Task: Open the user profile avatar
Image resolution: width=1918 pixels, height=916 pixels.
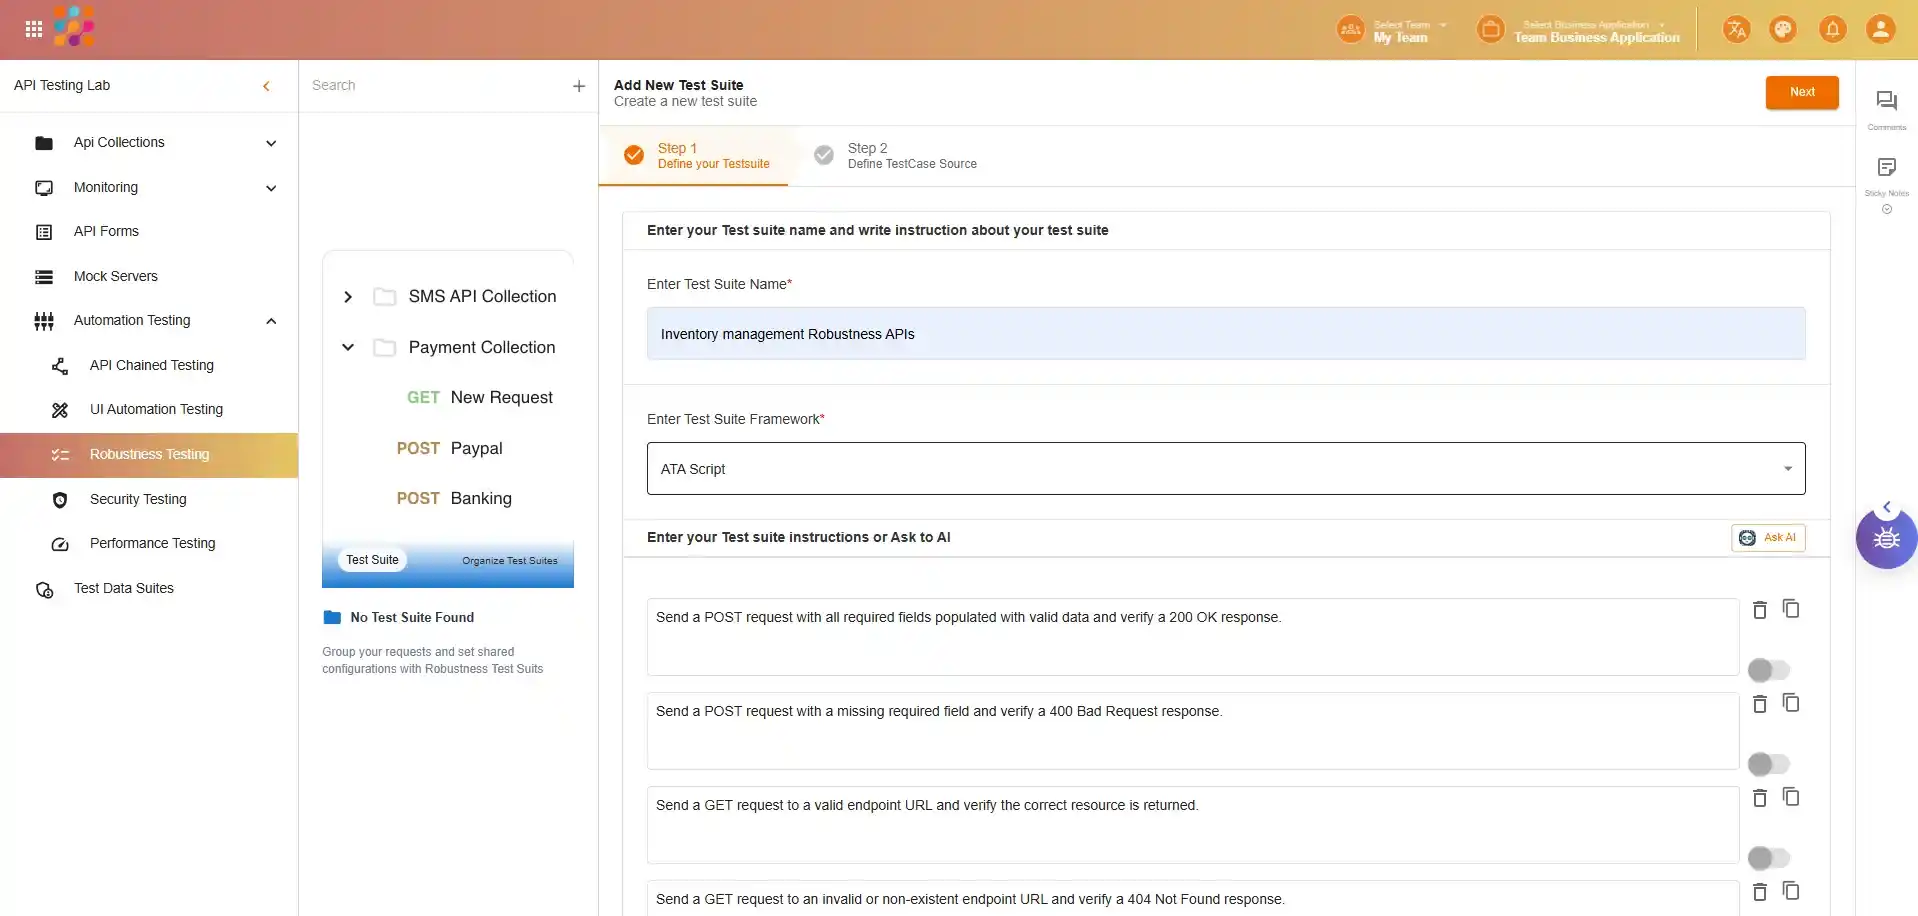Action: coord(1880,29)
